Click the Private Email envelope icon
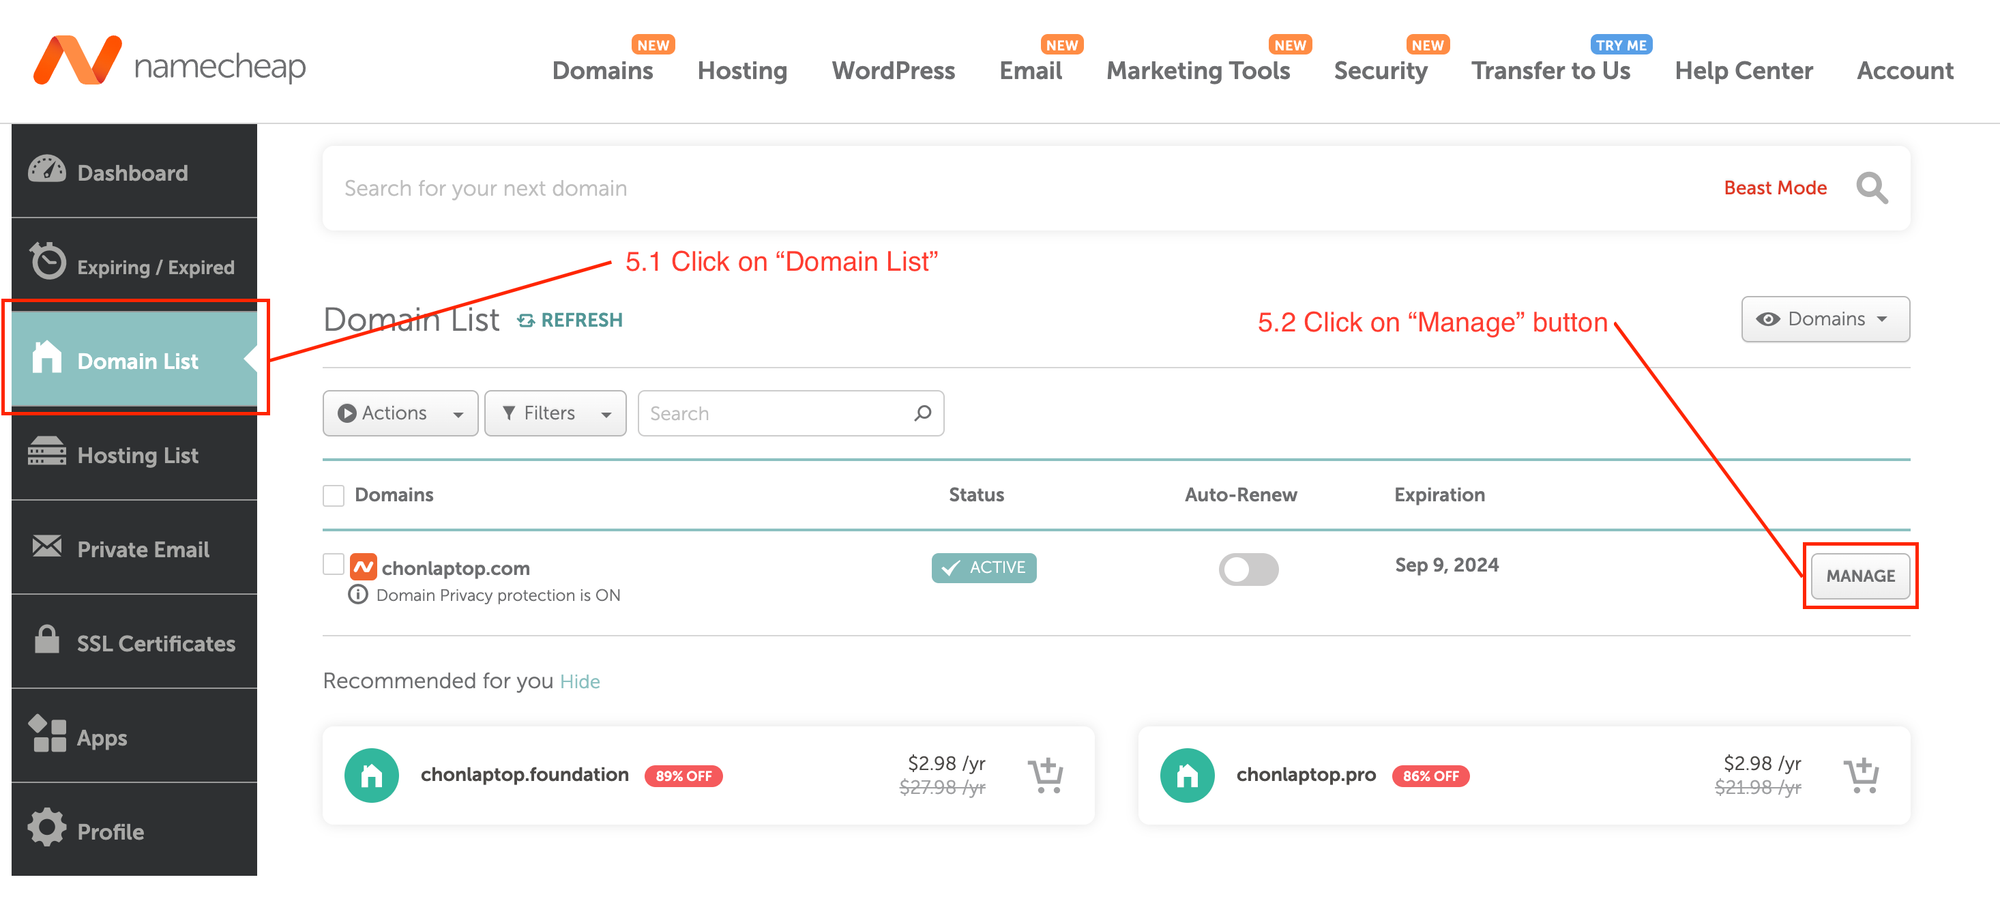This screenshot has width=2000, height=903. (x=47, y=546)
